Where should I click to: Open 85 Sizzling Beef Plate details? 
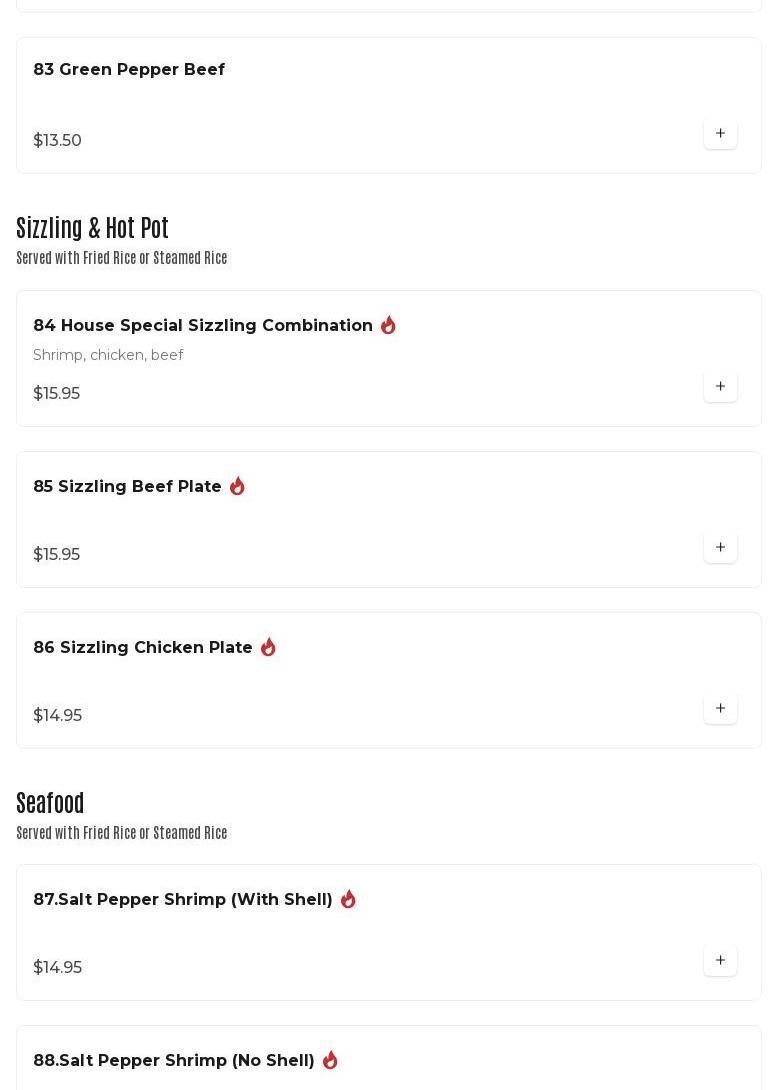(127, 486)
